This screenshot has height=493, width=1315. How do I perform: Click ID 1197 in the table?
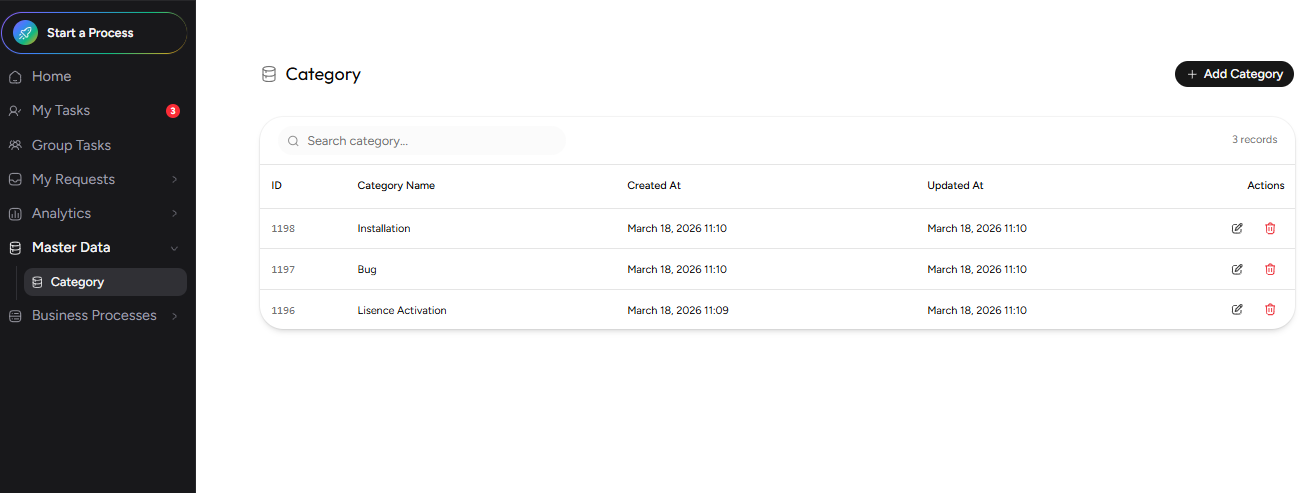tap(283, 270)
